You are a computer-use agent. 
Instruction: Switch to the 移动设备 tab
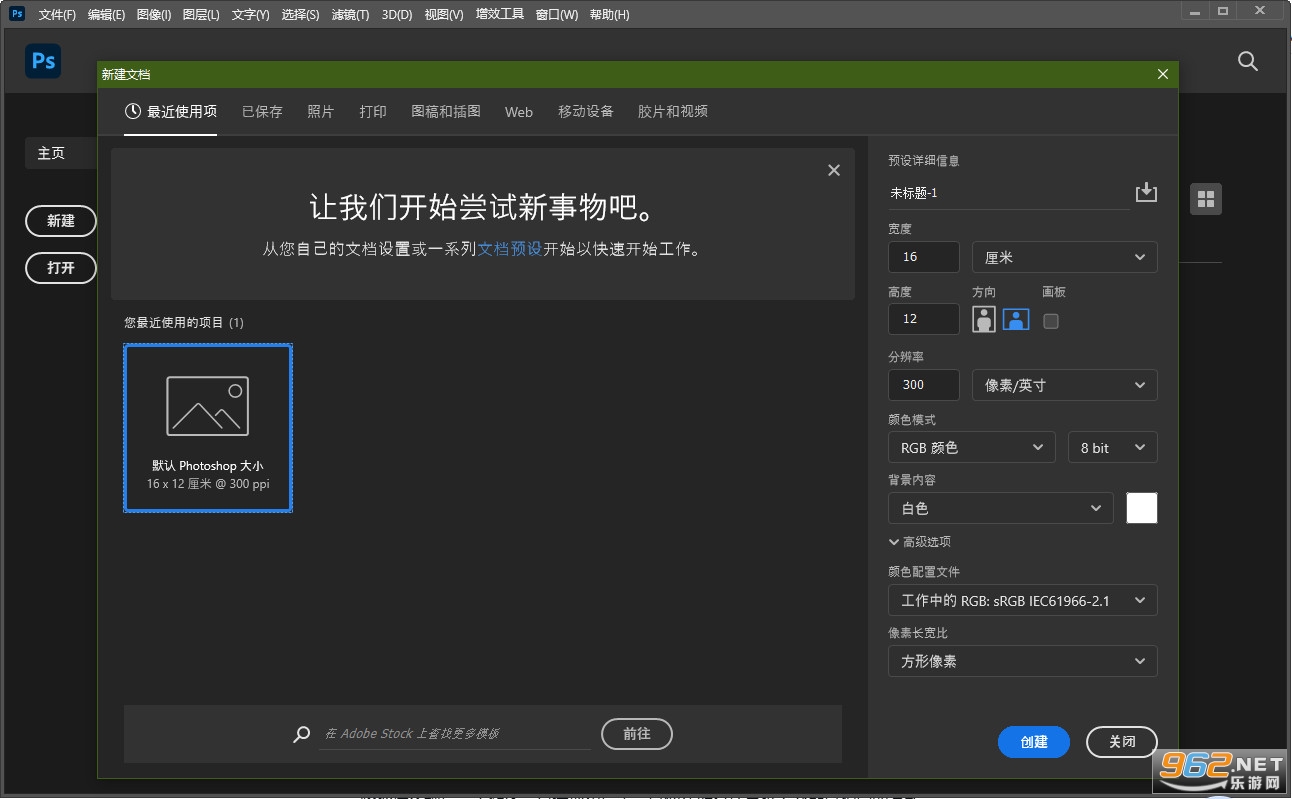[586, 111]
